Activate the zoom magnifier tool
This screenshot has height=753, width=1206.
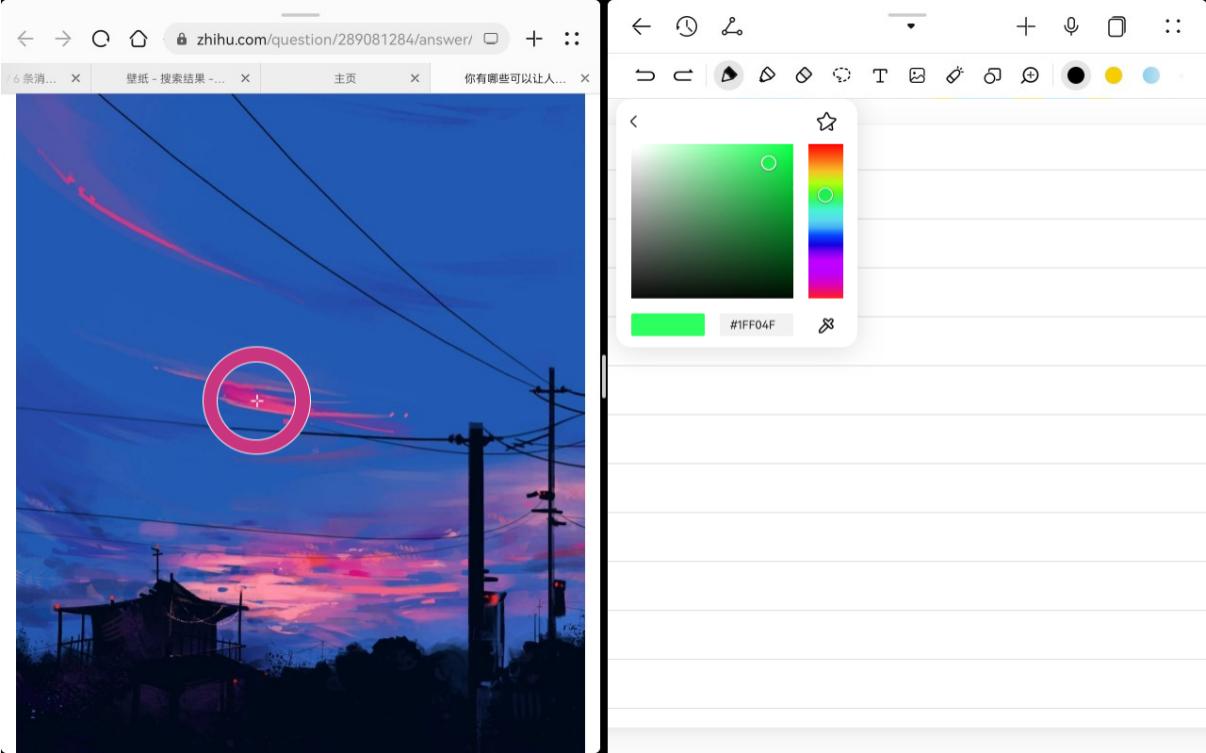coord(1029,75)
